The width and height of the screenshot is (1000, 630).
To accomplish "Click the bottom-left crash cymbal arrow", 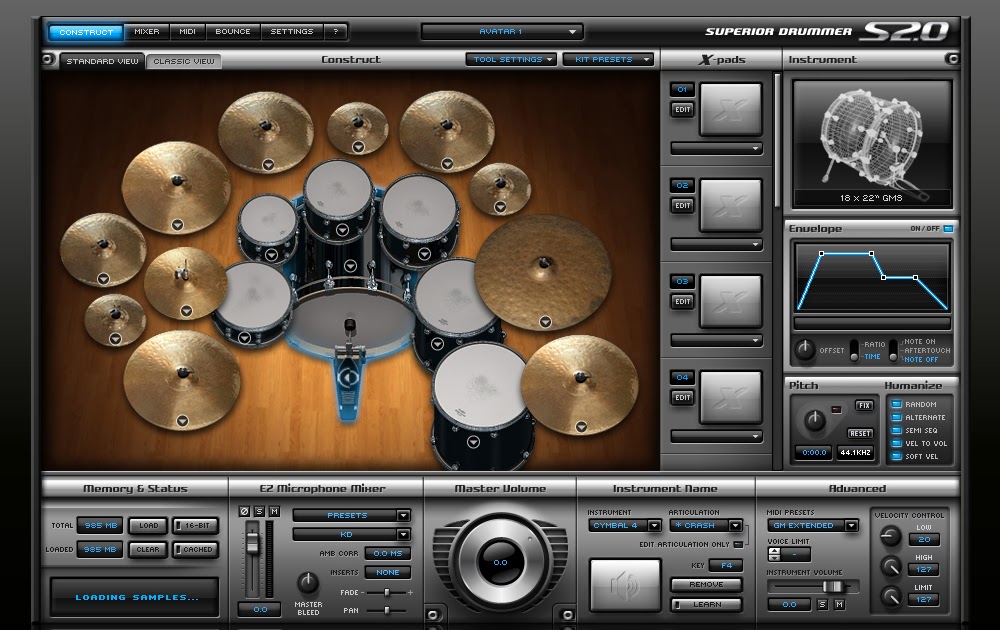I will [x=182, y=421].
